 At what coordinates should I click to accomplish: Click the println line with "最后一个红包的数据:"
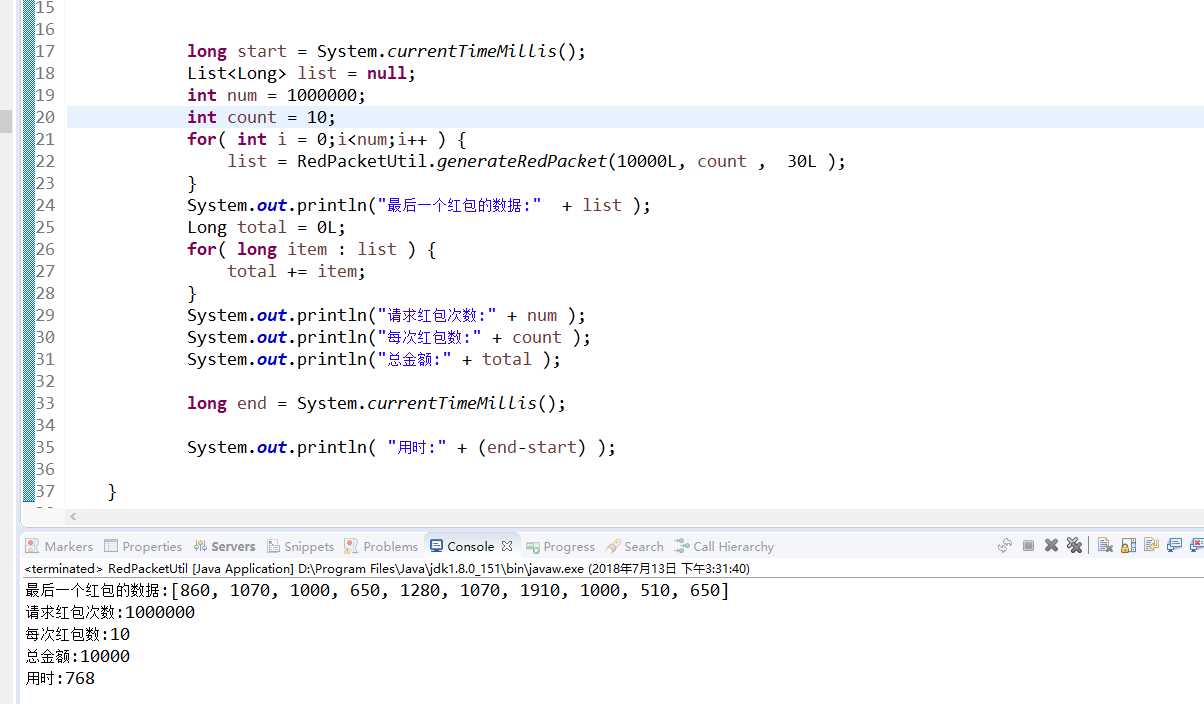pyautogui.click(x=419, y=205)
